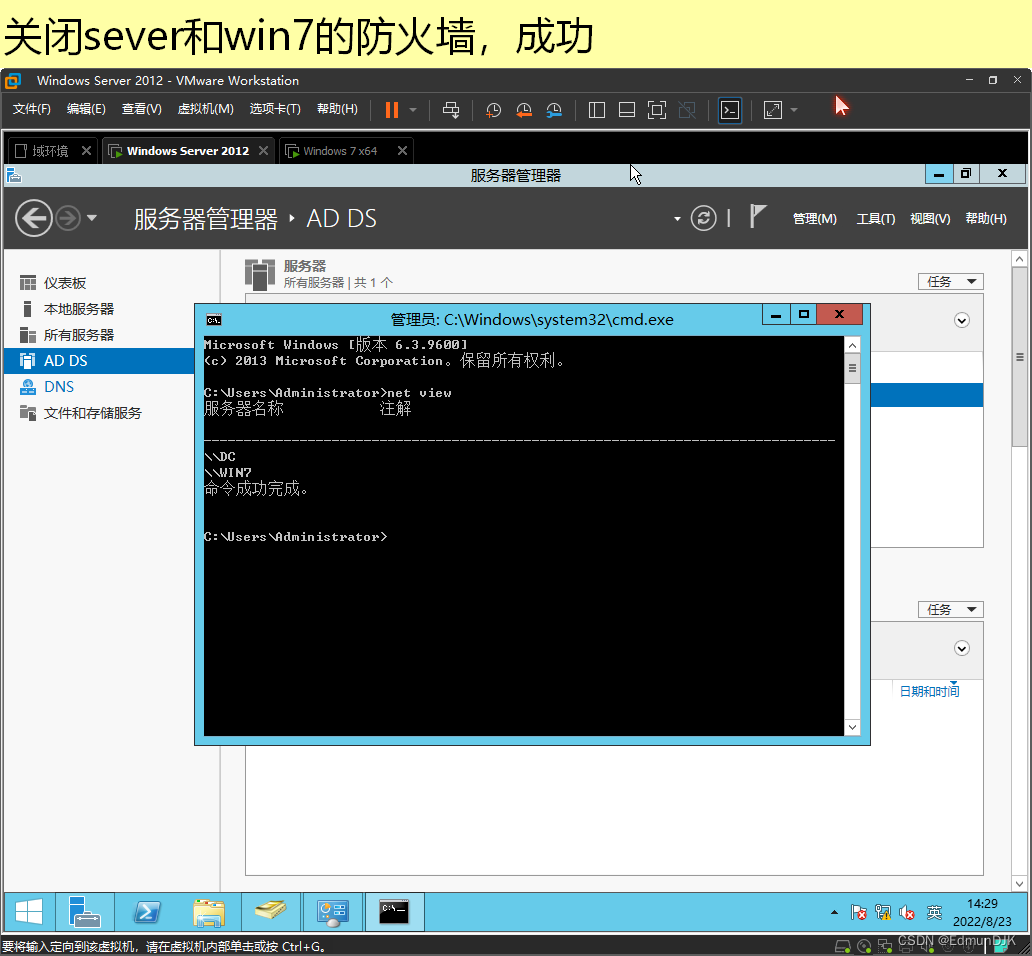Sort by the 日期和时间 column header
The width and height of the screenshot is (1032, 956).
click(x=929, y=692)
